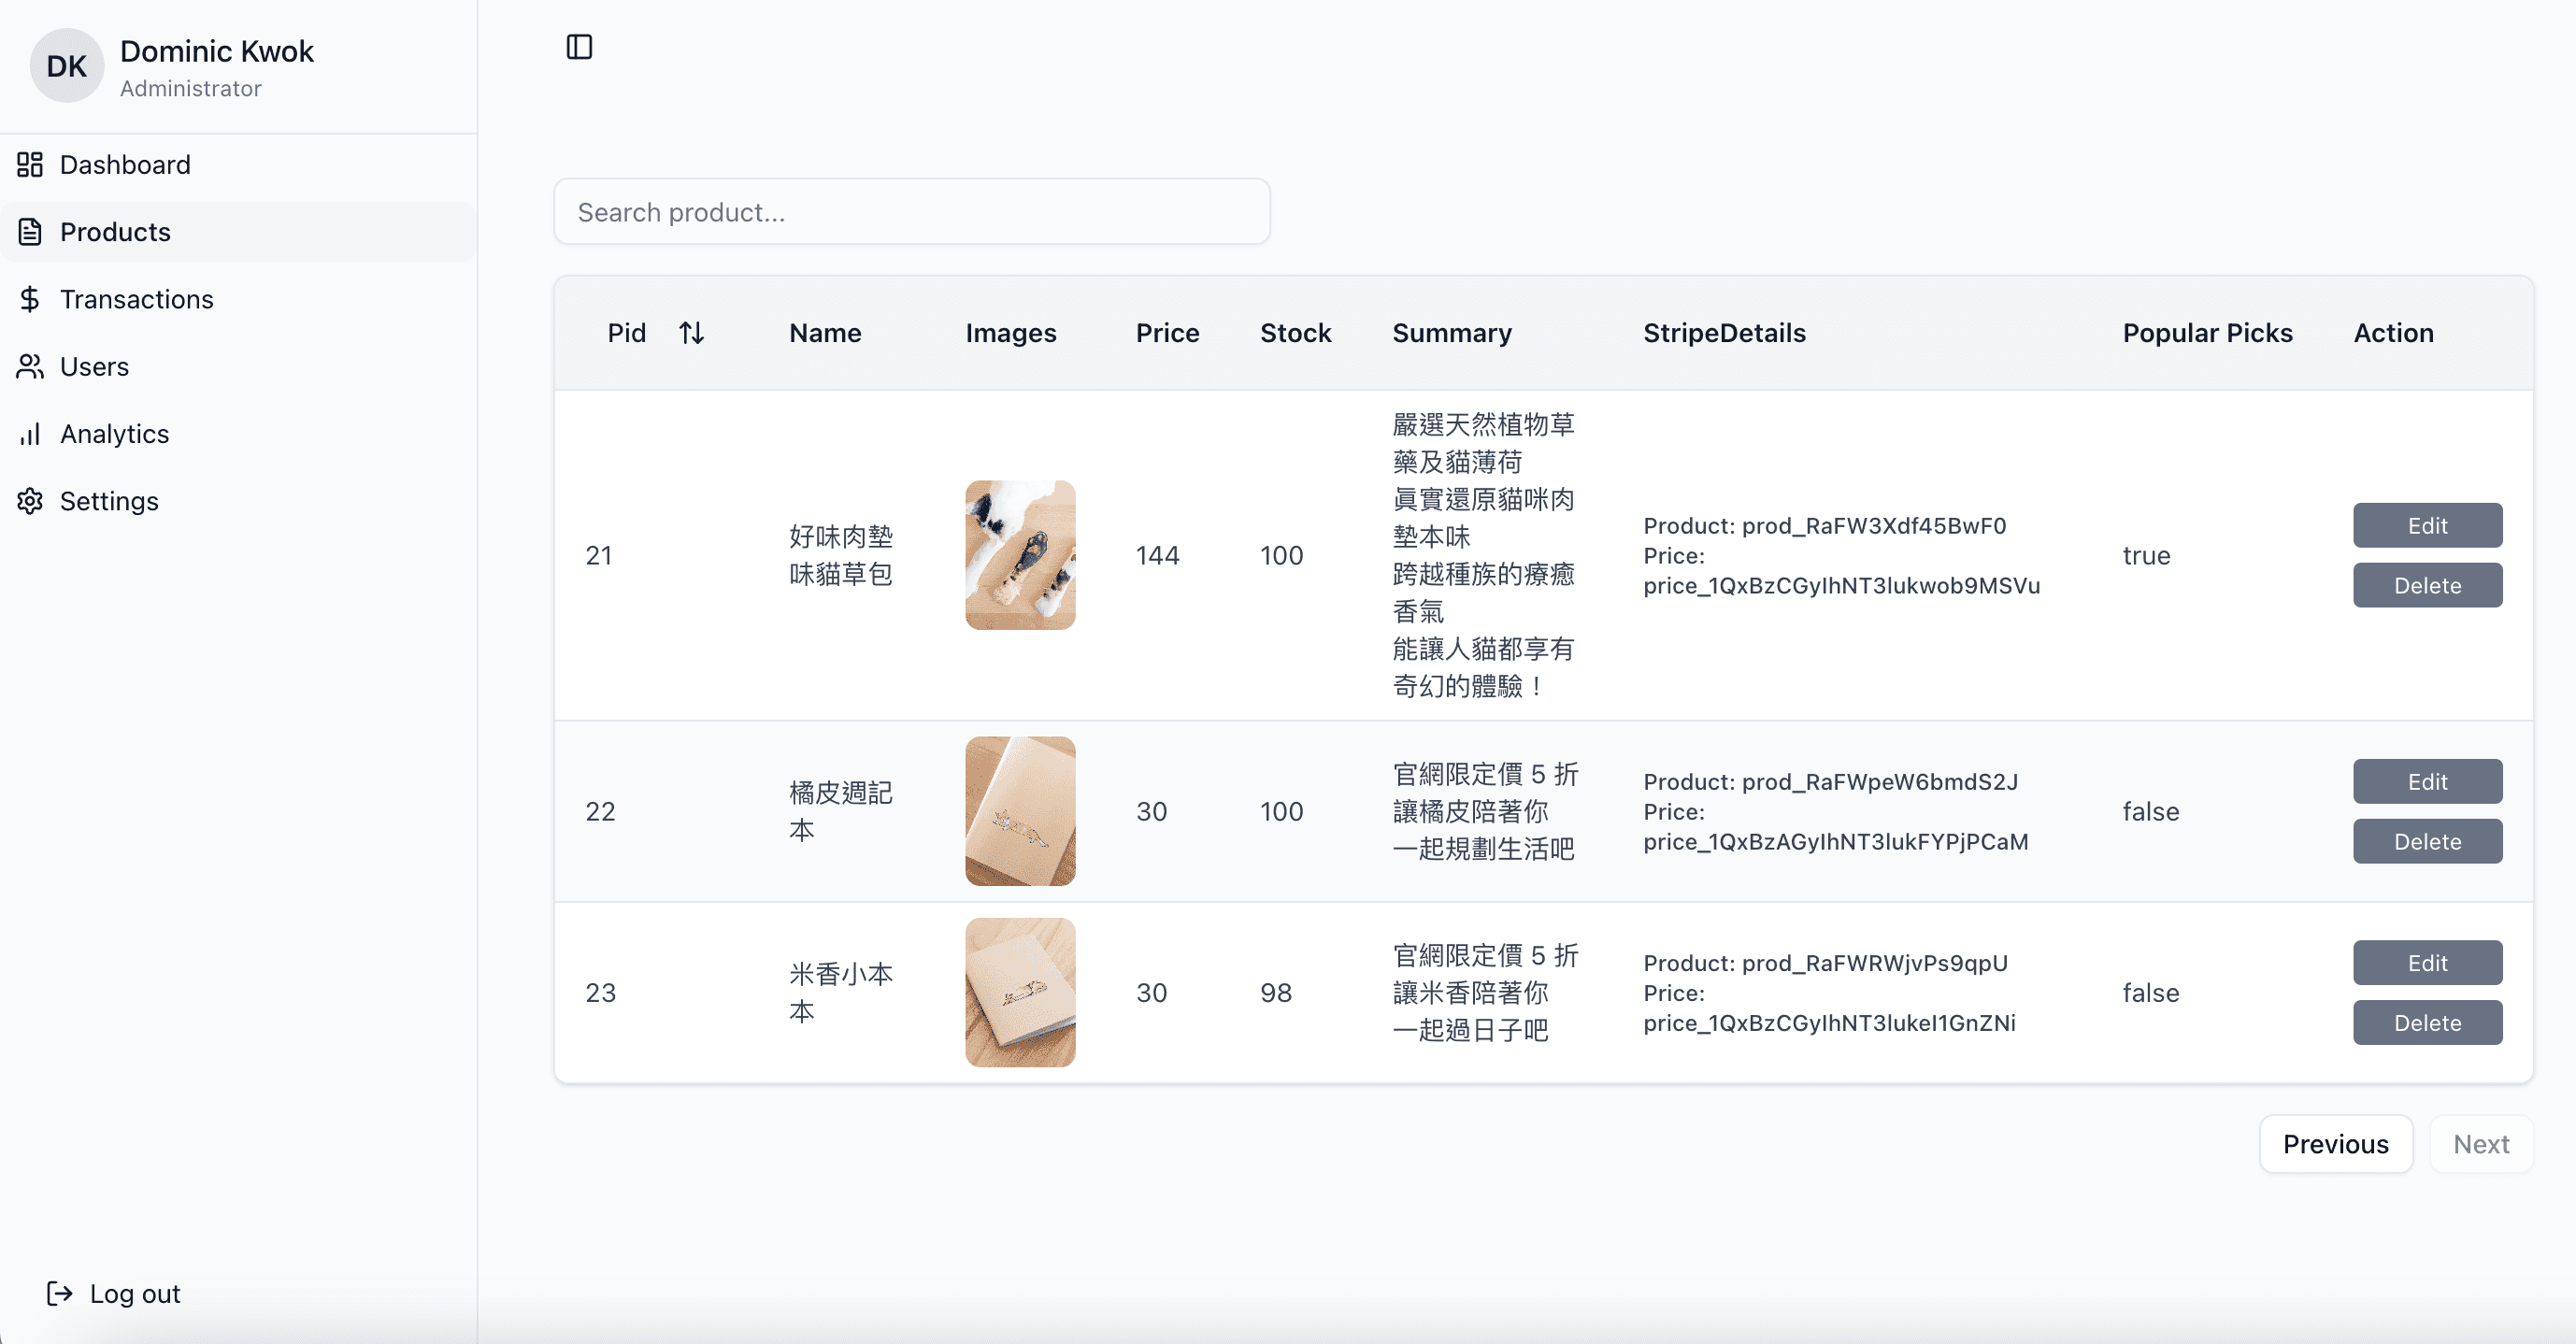Open the cat paw product thumbnail
The height and width of the screenshot is (1344, 2576).
click(x=1019, y=555)
